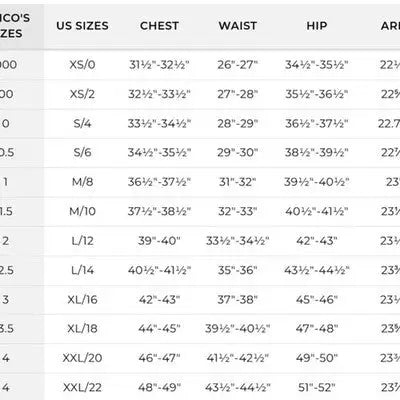Select the XL/16 size cell
This screenshot has width=400, height=400.
click(82, 299)
